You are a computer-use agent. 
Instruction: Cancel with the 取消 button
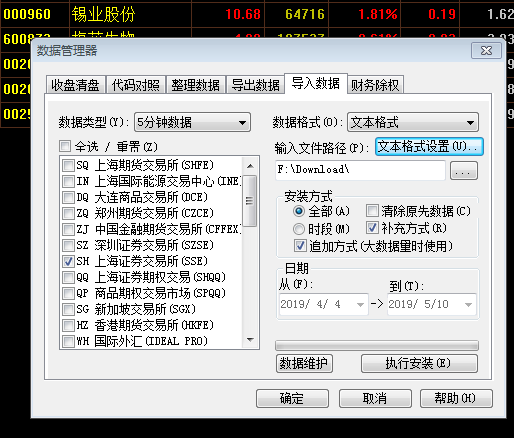click(375, 399)
